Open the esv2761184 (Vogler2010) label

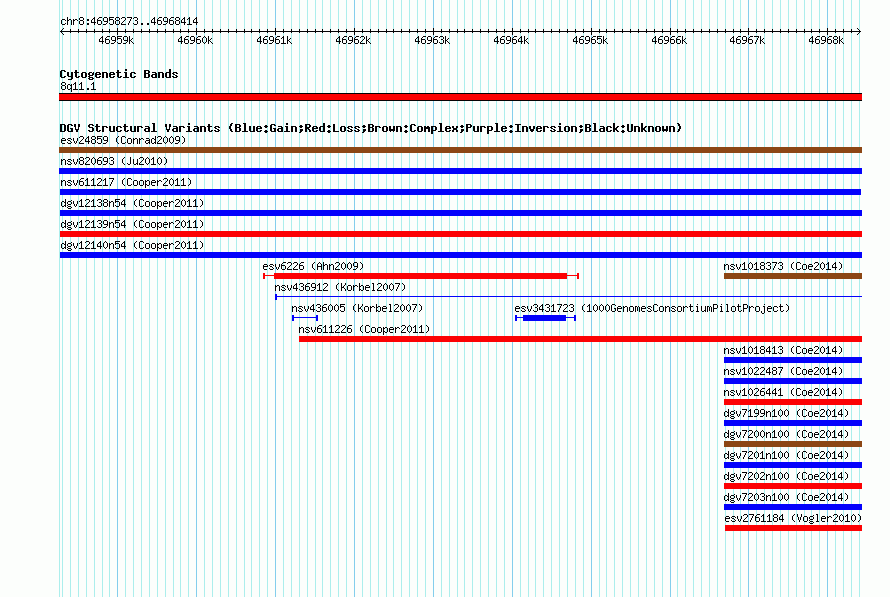click(x=793, y=518)
